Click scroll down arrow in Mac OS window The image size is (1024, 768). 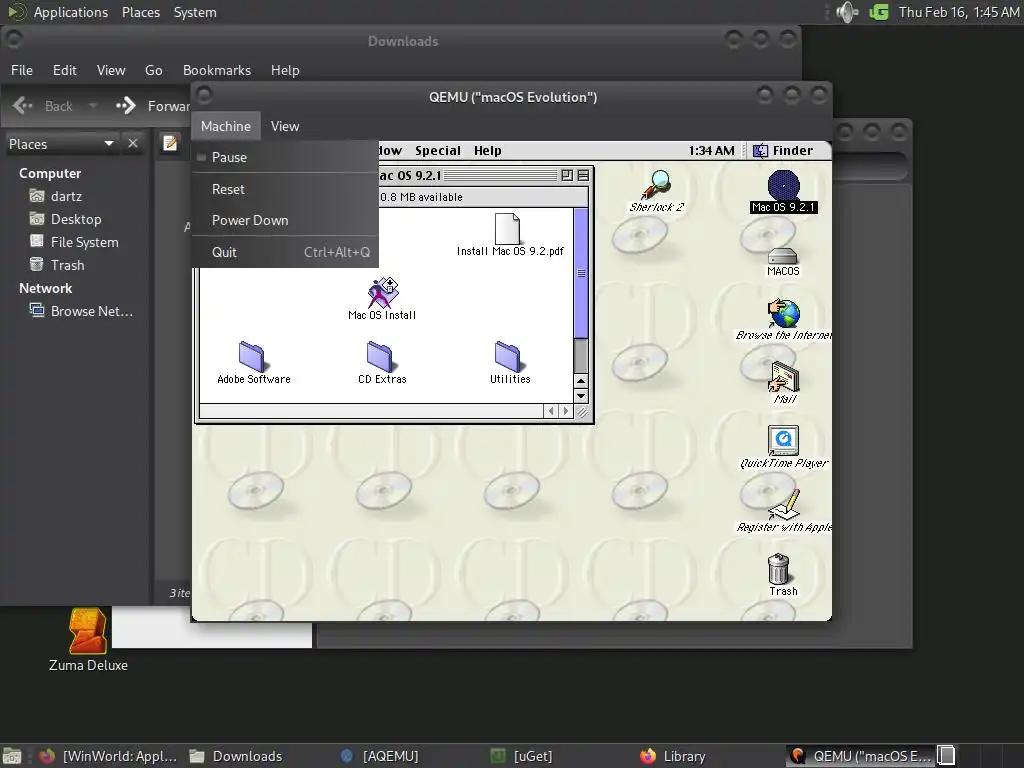pyautogui.click(x=581, y=396)
